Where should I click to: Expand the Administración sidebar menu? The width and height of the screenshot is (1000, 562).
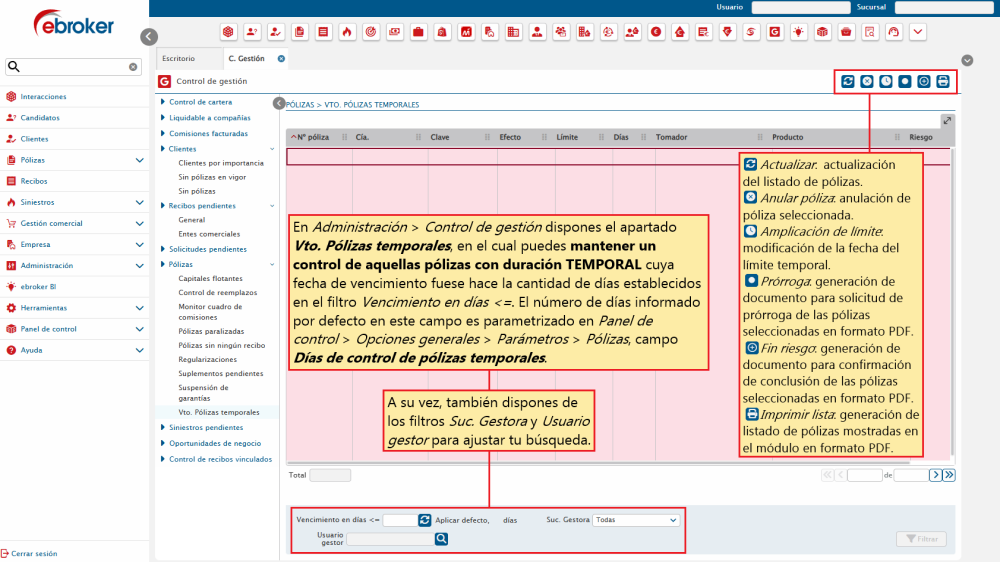coord(140,265)
